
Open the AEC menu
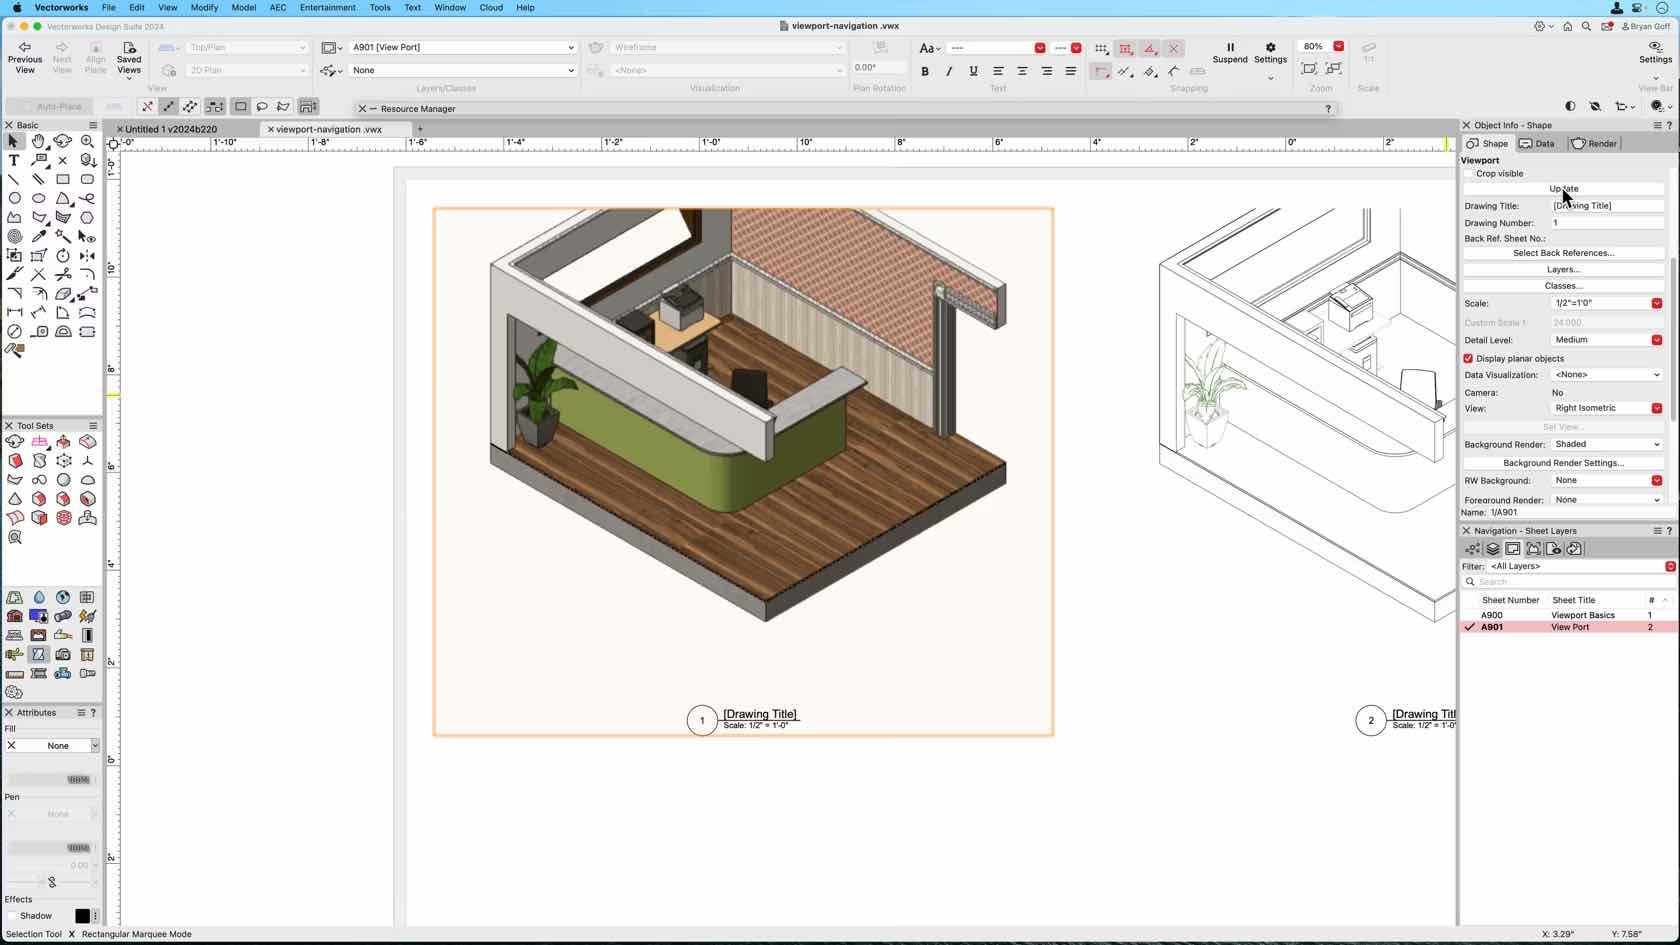coord(277,7)
